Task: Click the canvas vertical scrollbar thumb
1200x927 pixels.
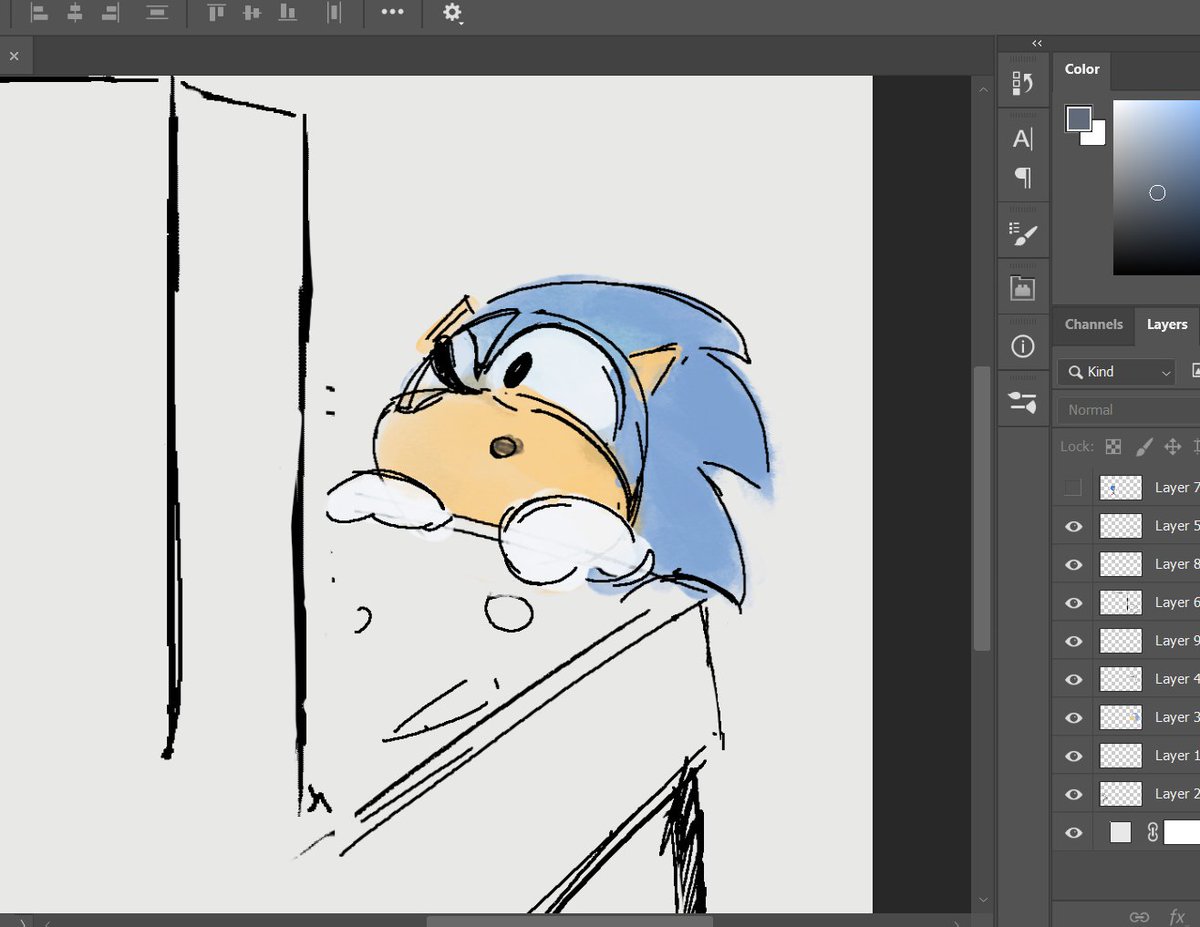Action: pyautogui.click(x=983, y=509)
